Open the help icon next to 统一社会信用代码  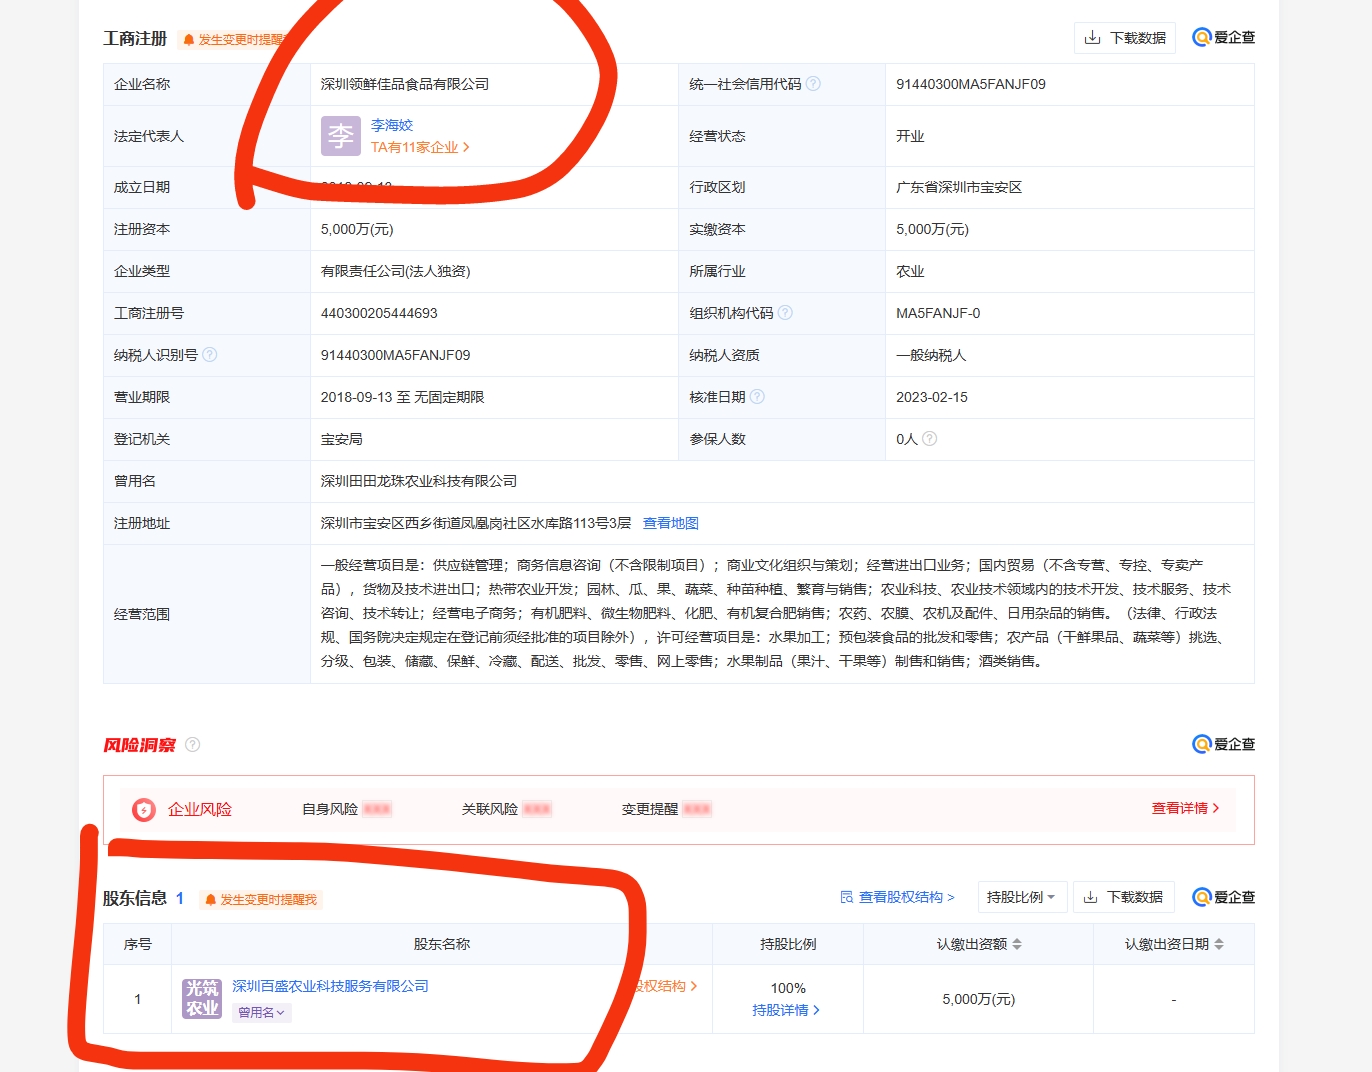tap(813, 84)
